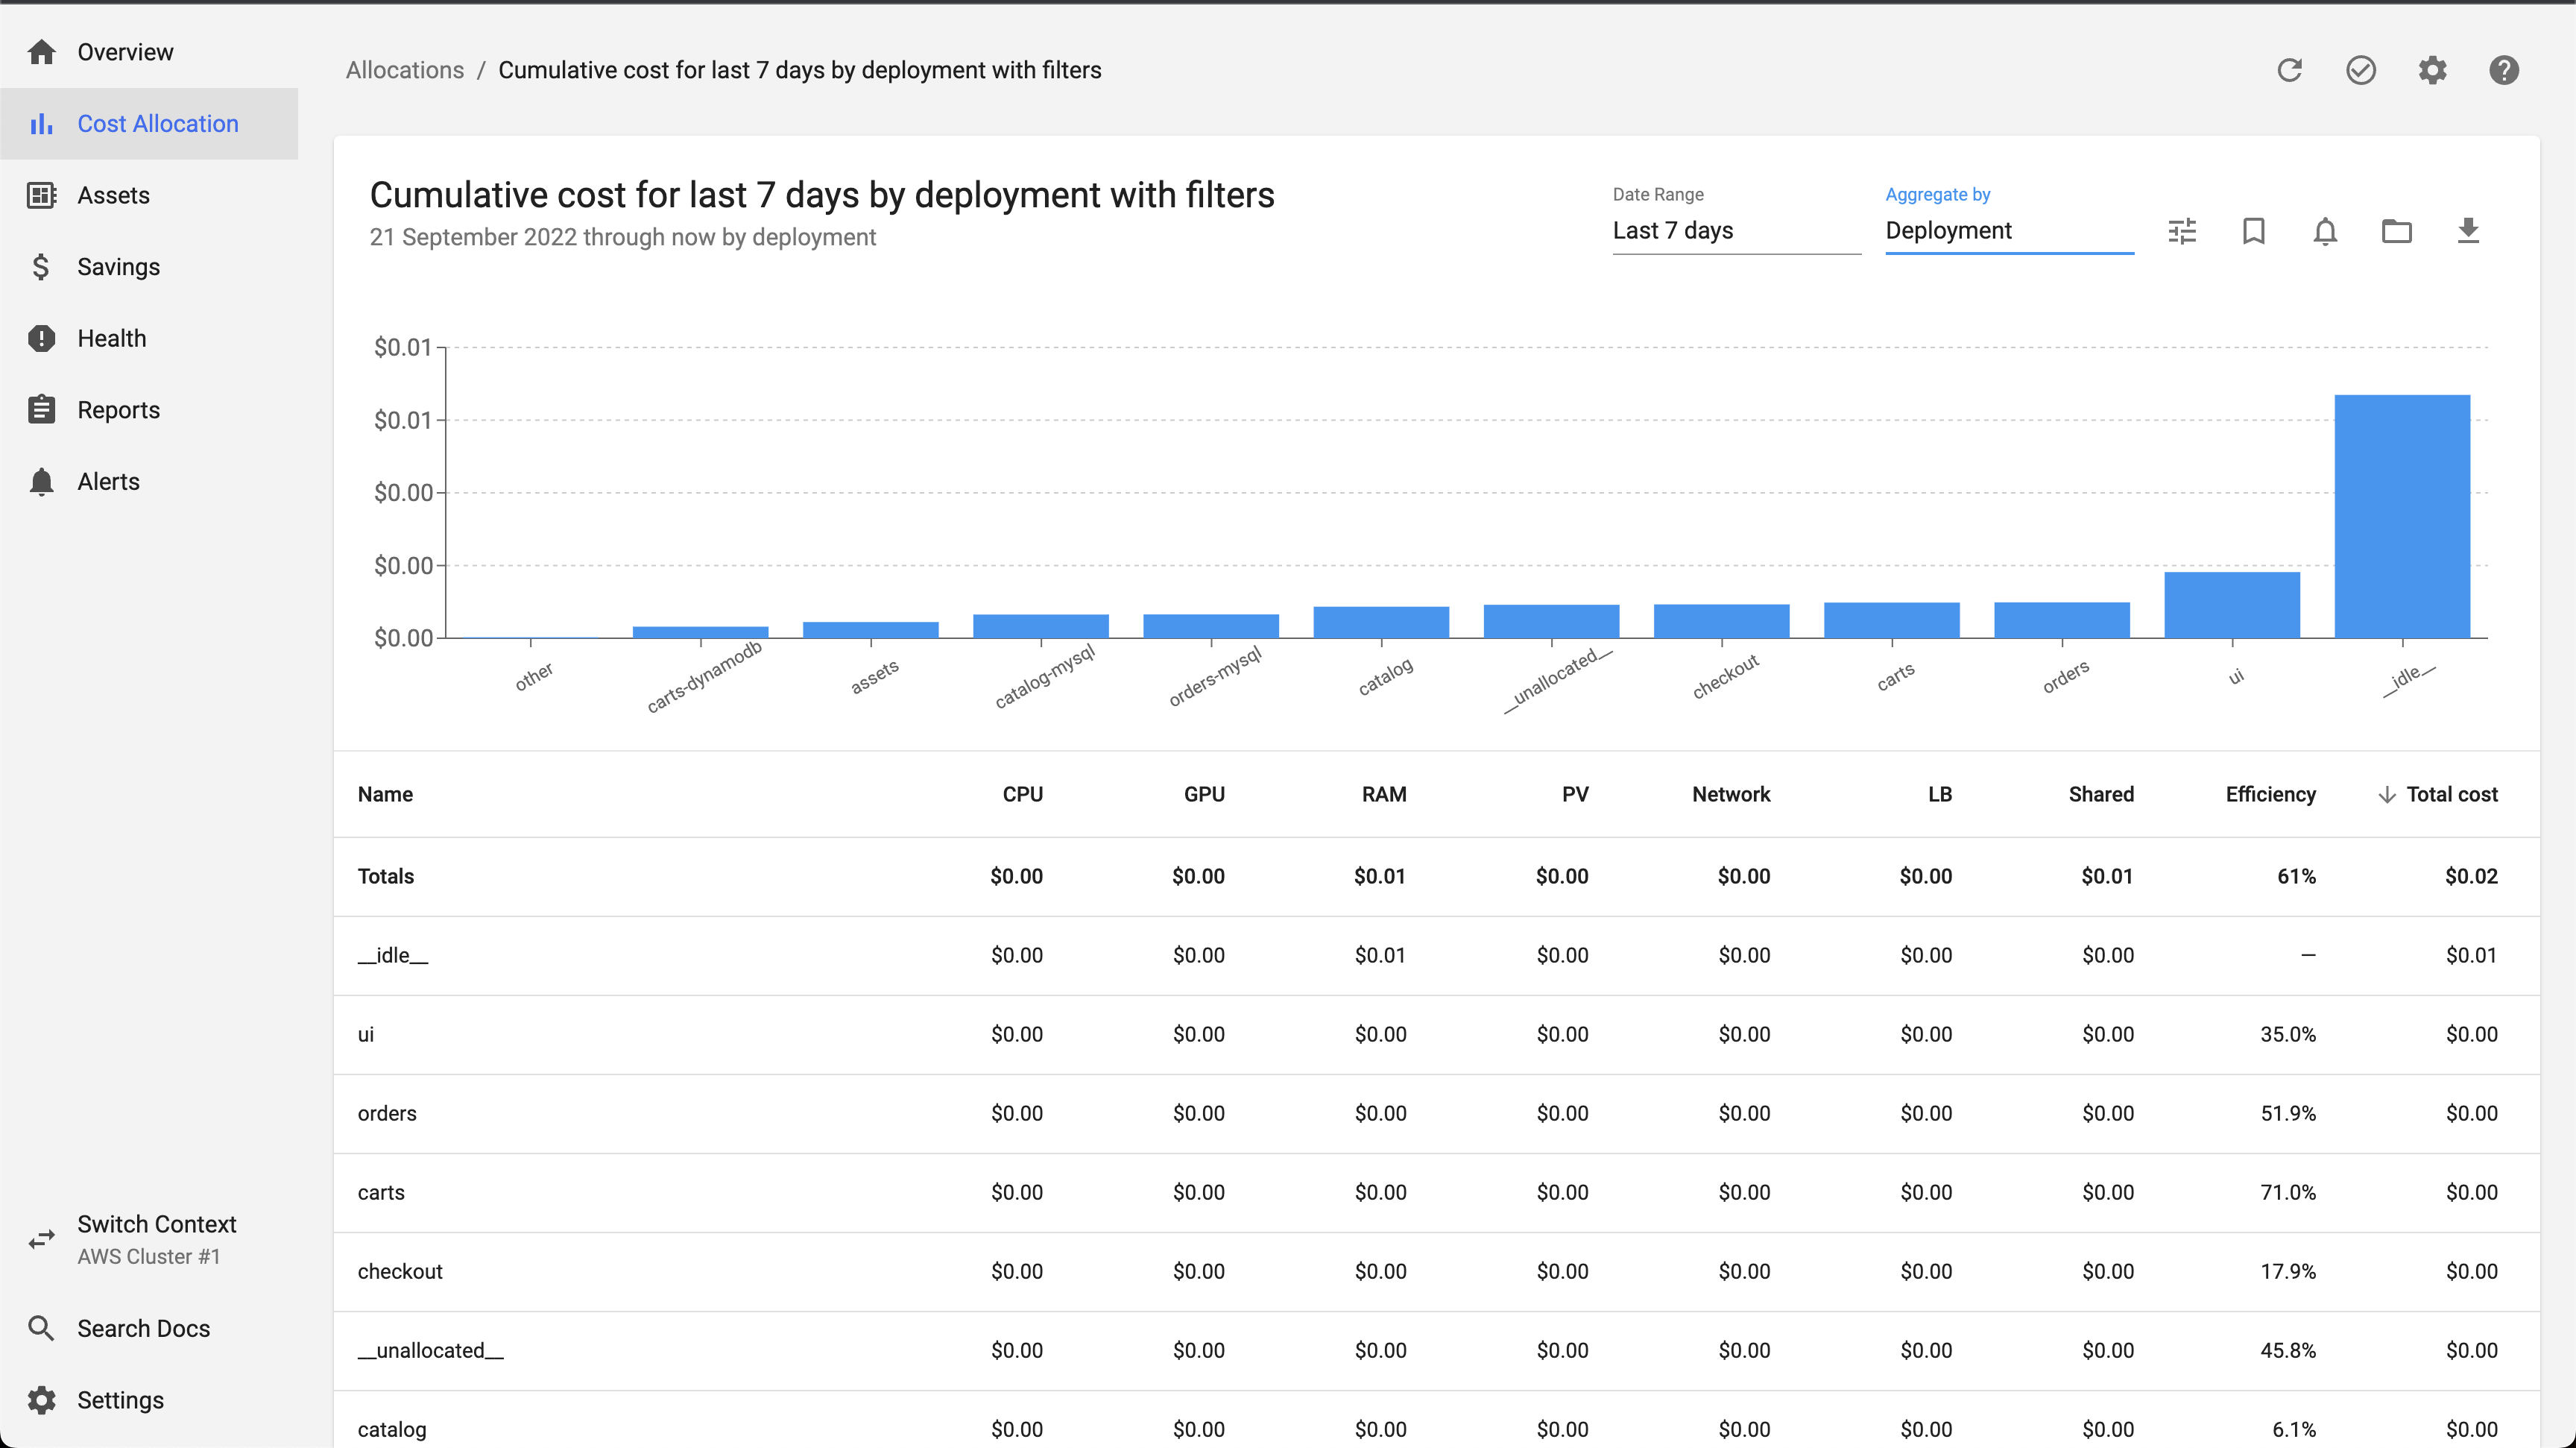The image size is (2576, 1448).
Task: Click the bell alerts icon near Aggregate
Action: (2325, 231)
